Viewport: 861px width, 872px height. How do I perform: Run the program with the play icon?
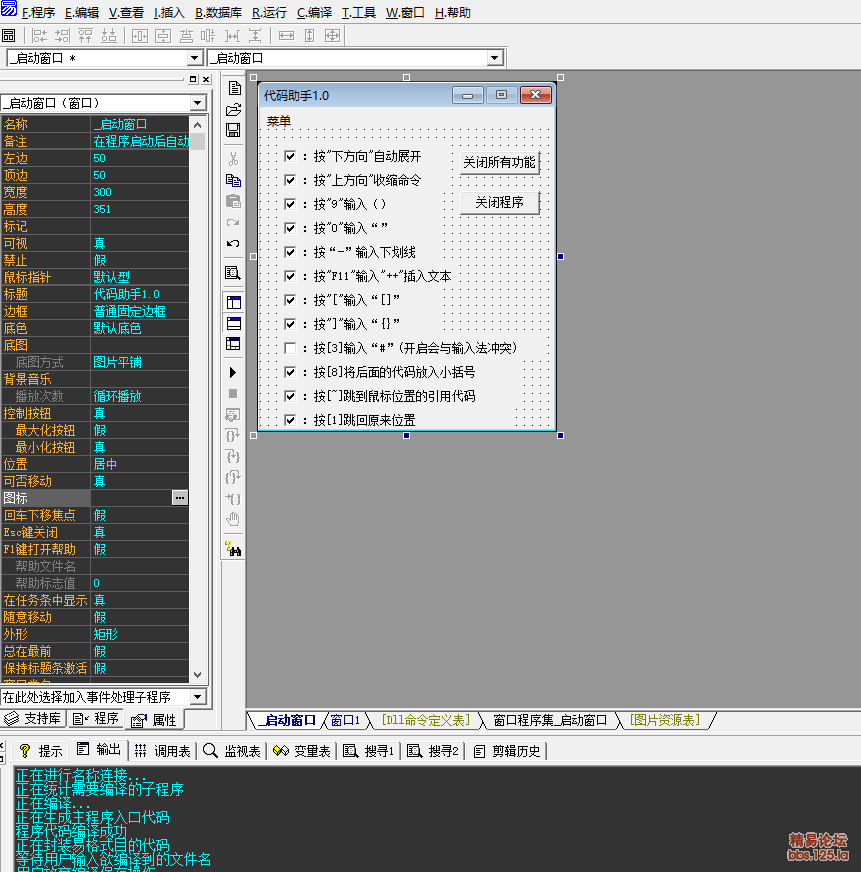[233, 373]
